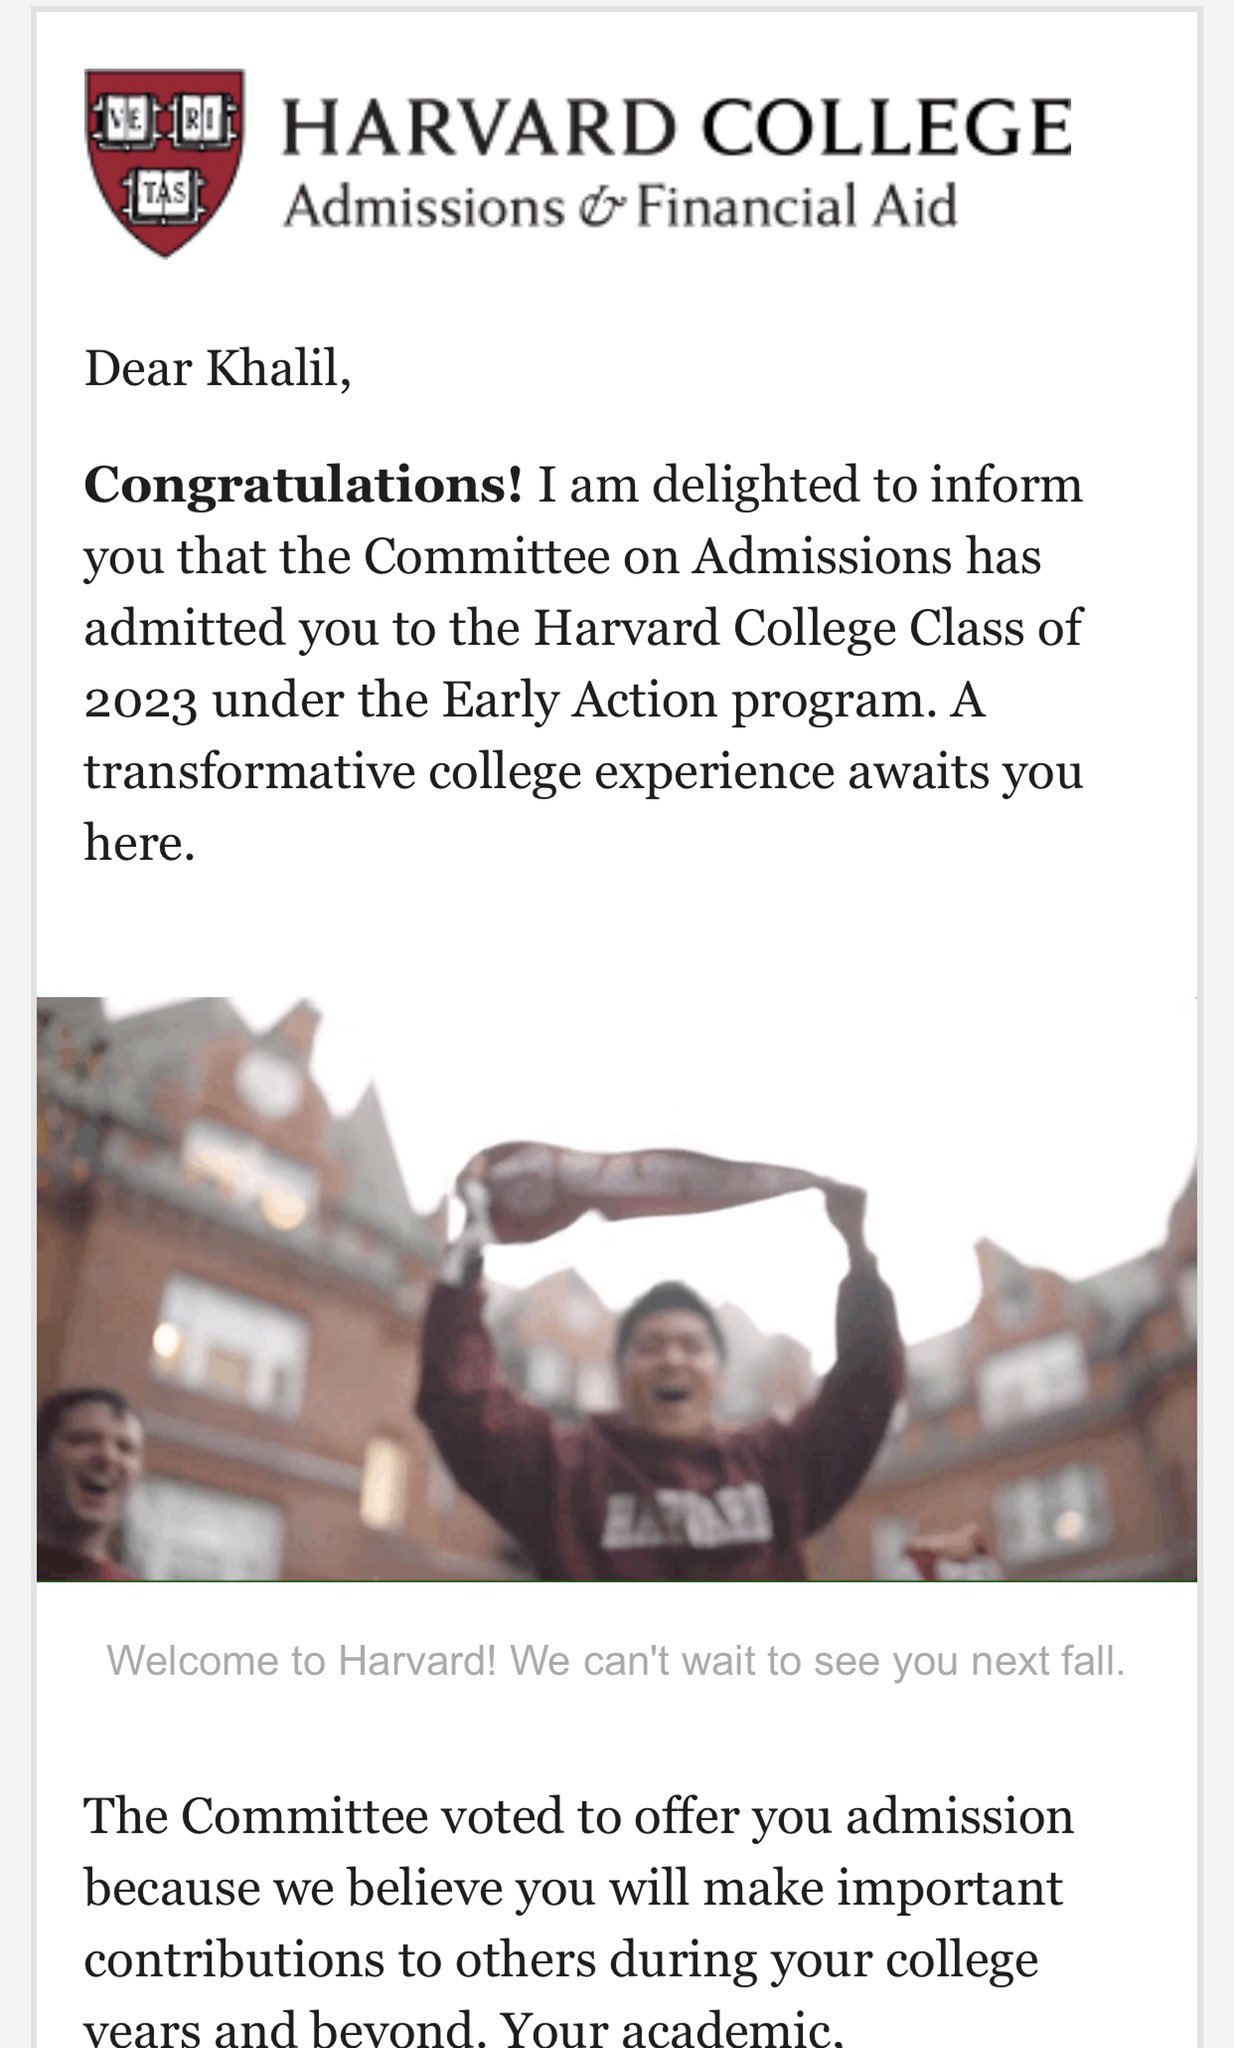This screenshot has width=1234, height=2048.
Task: Click 'transformative college experience' text
Action: [x=459, y=772]
